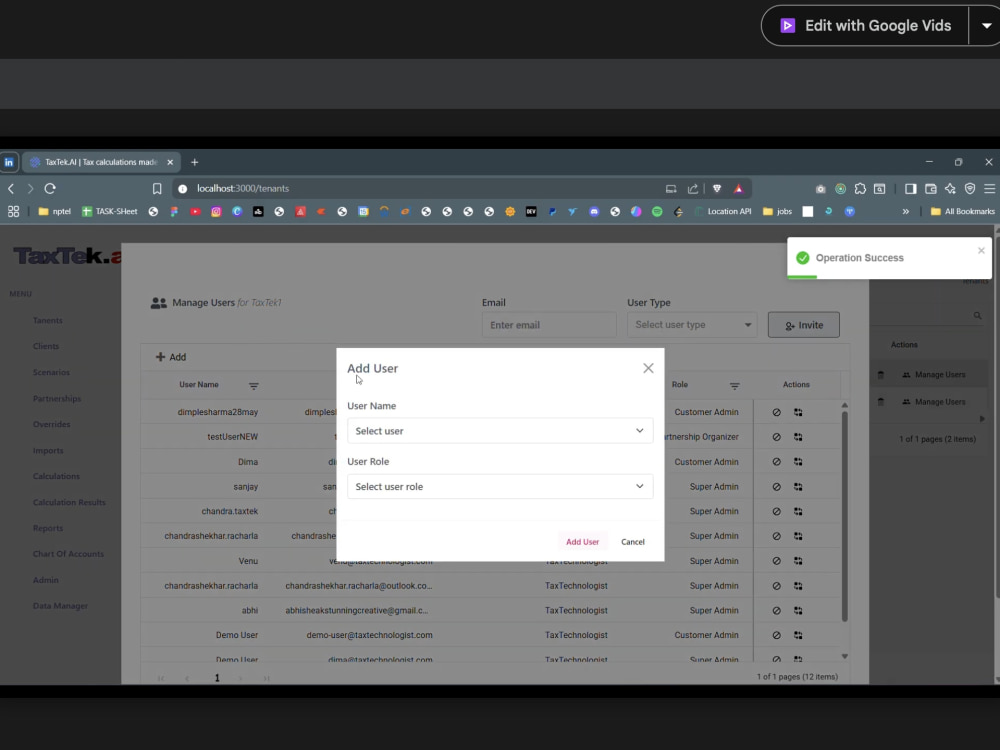Click role-change icon for testUserNEW row
The image size is (1000, 750).
click(798, 437)
